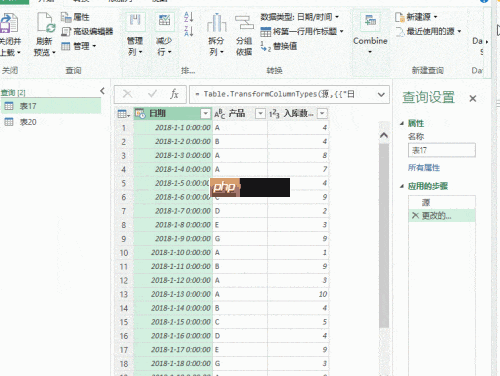500x376 pixels.
Task: Cancel formula edit with X icon
Action: click(128, 94)
